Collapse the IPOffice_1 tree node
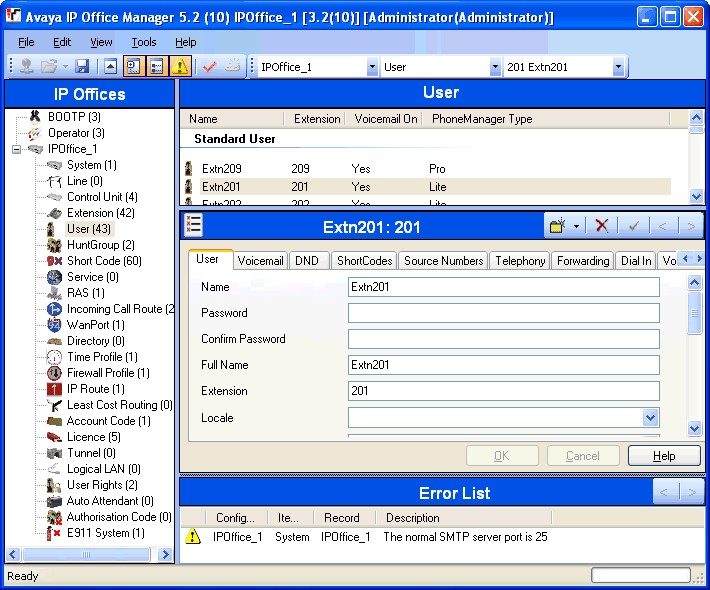 (16, 149)
